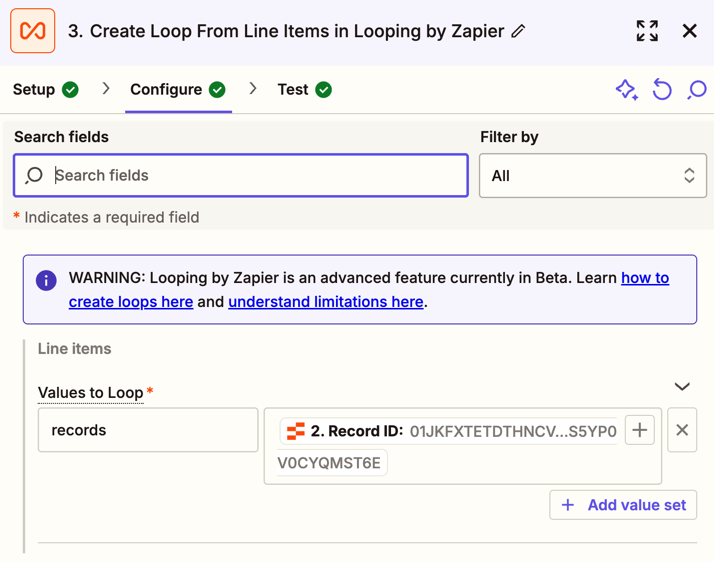Insert data with the plus button
This screenshot has height=562, width=714.
[640, 430]
